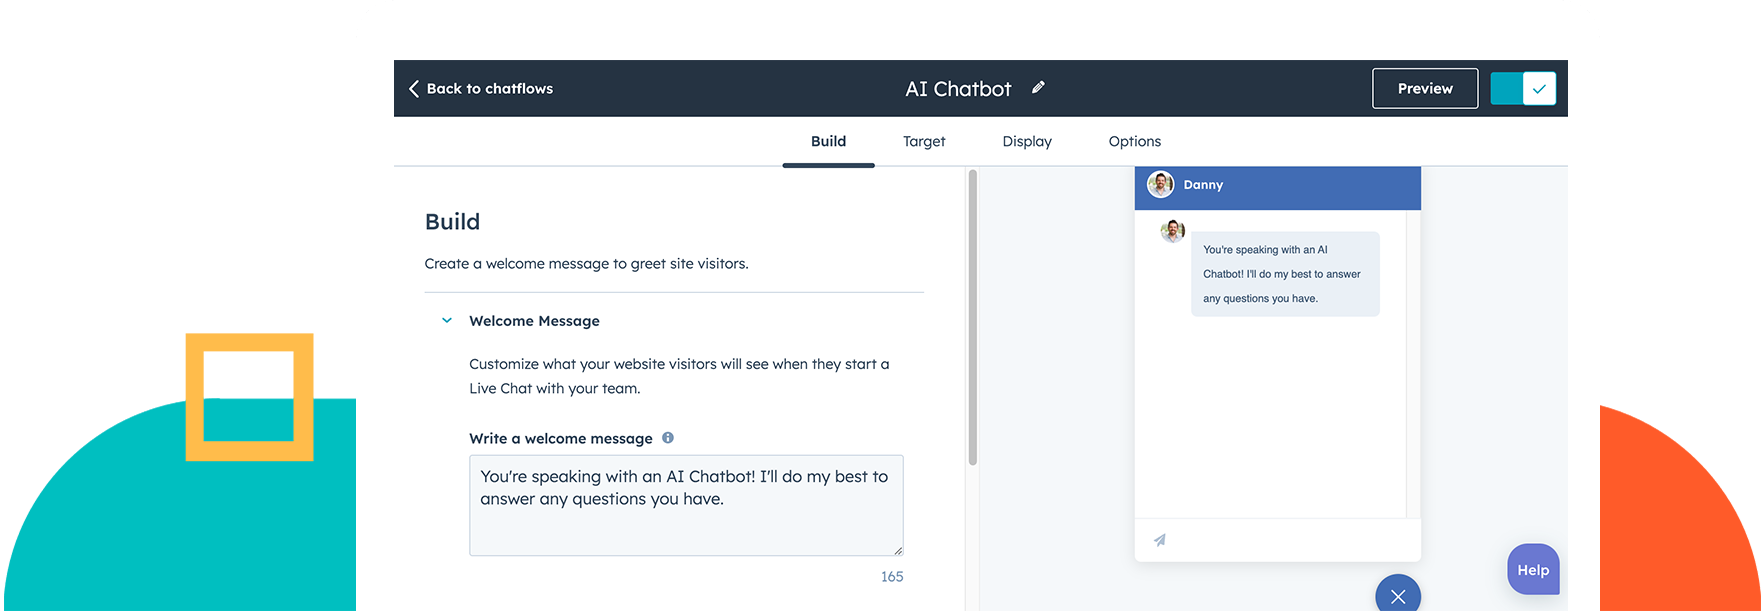Switch to the Build tab

tap(828, 141)
